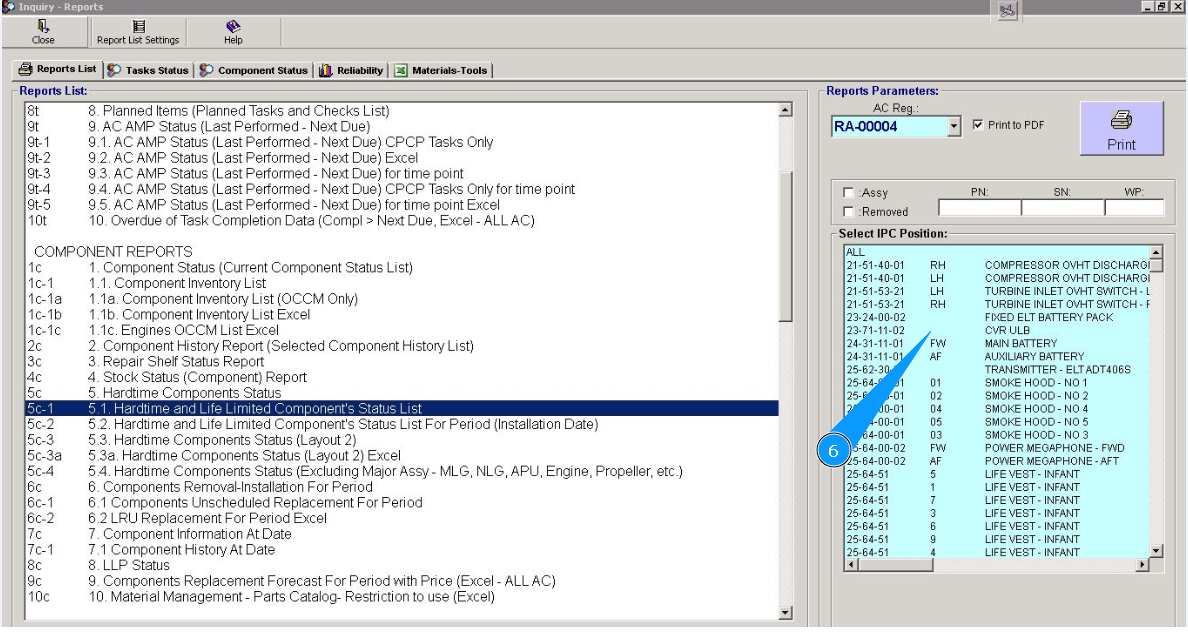Screen dimensions: 1188x633
Task: Open Report List Settings
Action: pos(138,33)
